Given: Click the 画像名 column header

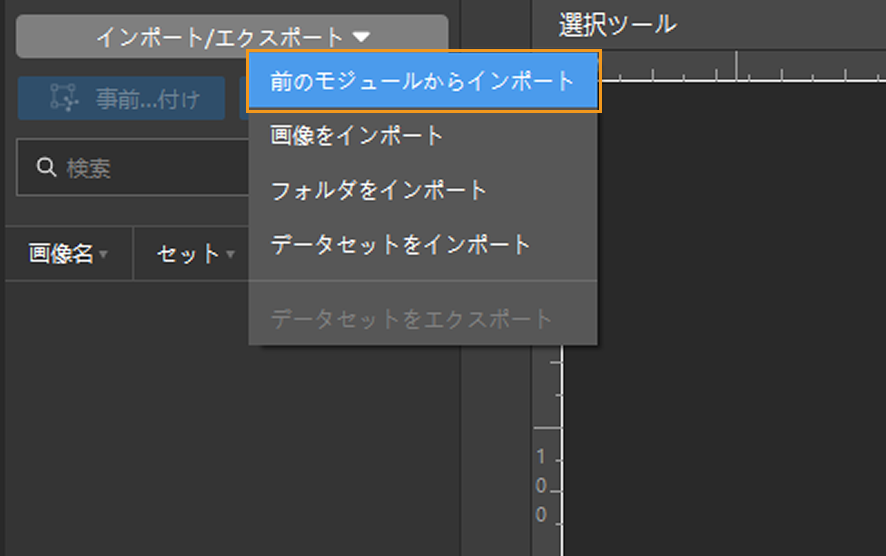Looking at the screenshot, I should [x=69, y=254].
